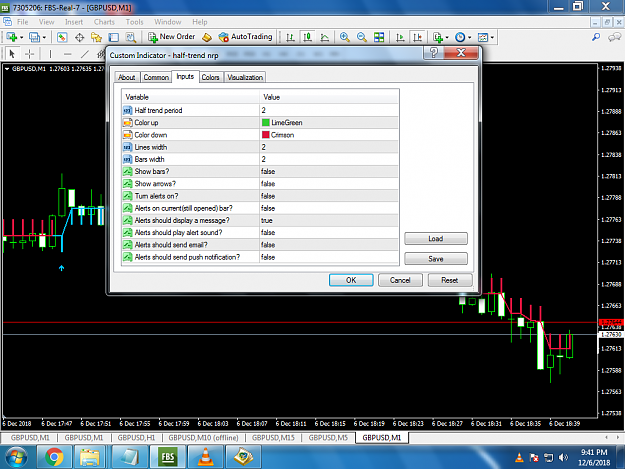Viewport: 625px width, 469px height.
Task: Open the chat bubbles icon
Action: point(614,37)
